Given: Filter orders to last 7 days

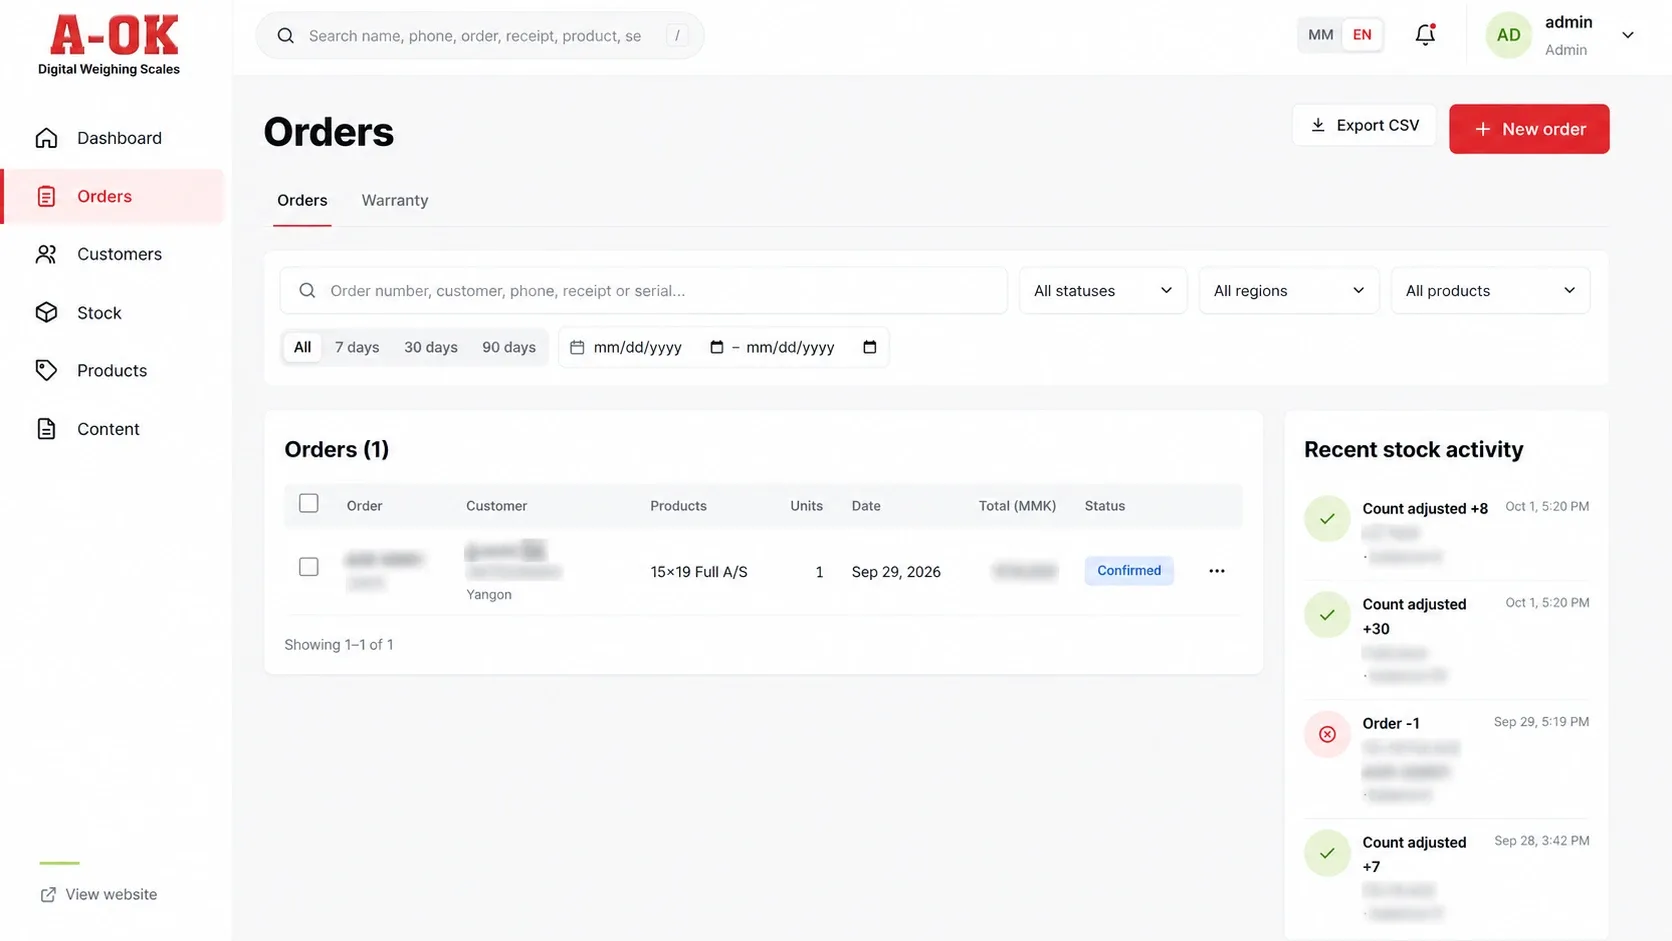Looking at the screenshot, I should pos(357,347).
